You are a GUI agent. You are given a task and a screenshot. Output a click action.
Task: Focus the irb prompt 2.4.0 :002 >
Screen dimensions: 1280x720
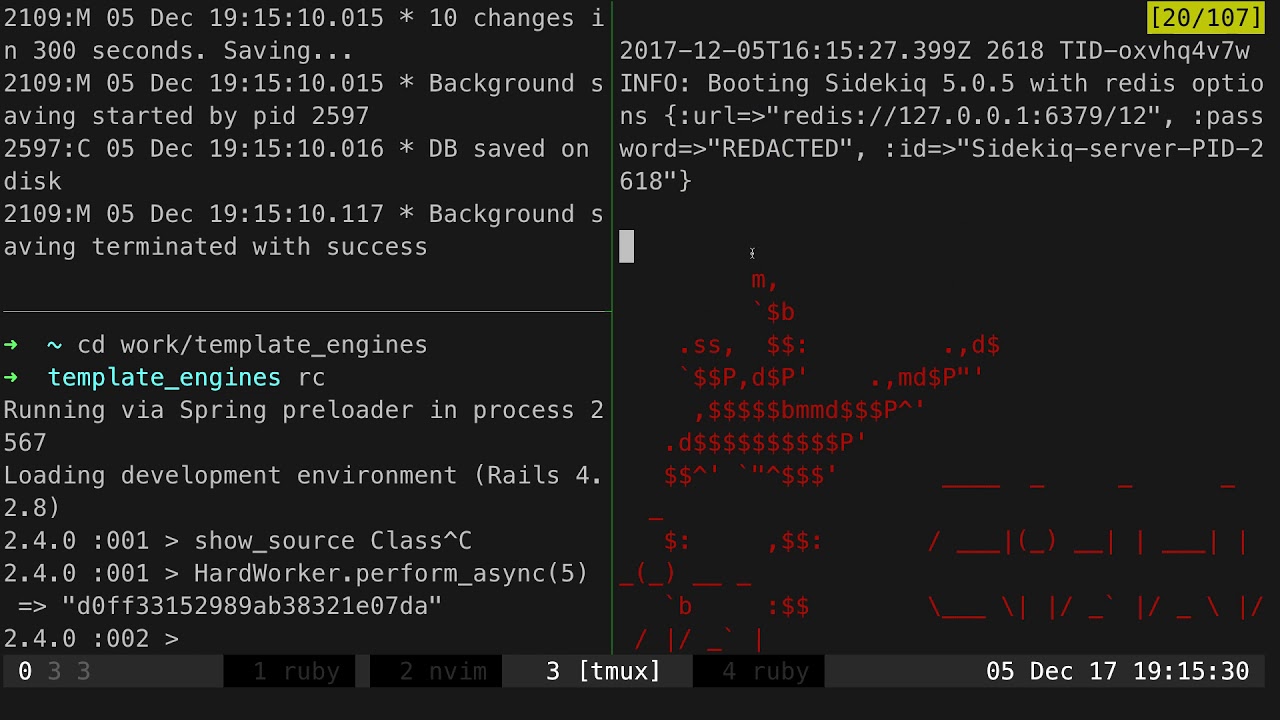[x=91, y=638]
